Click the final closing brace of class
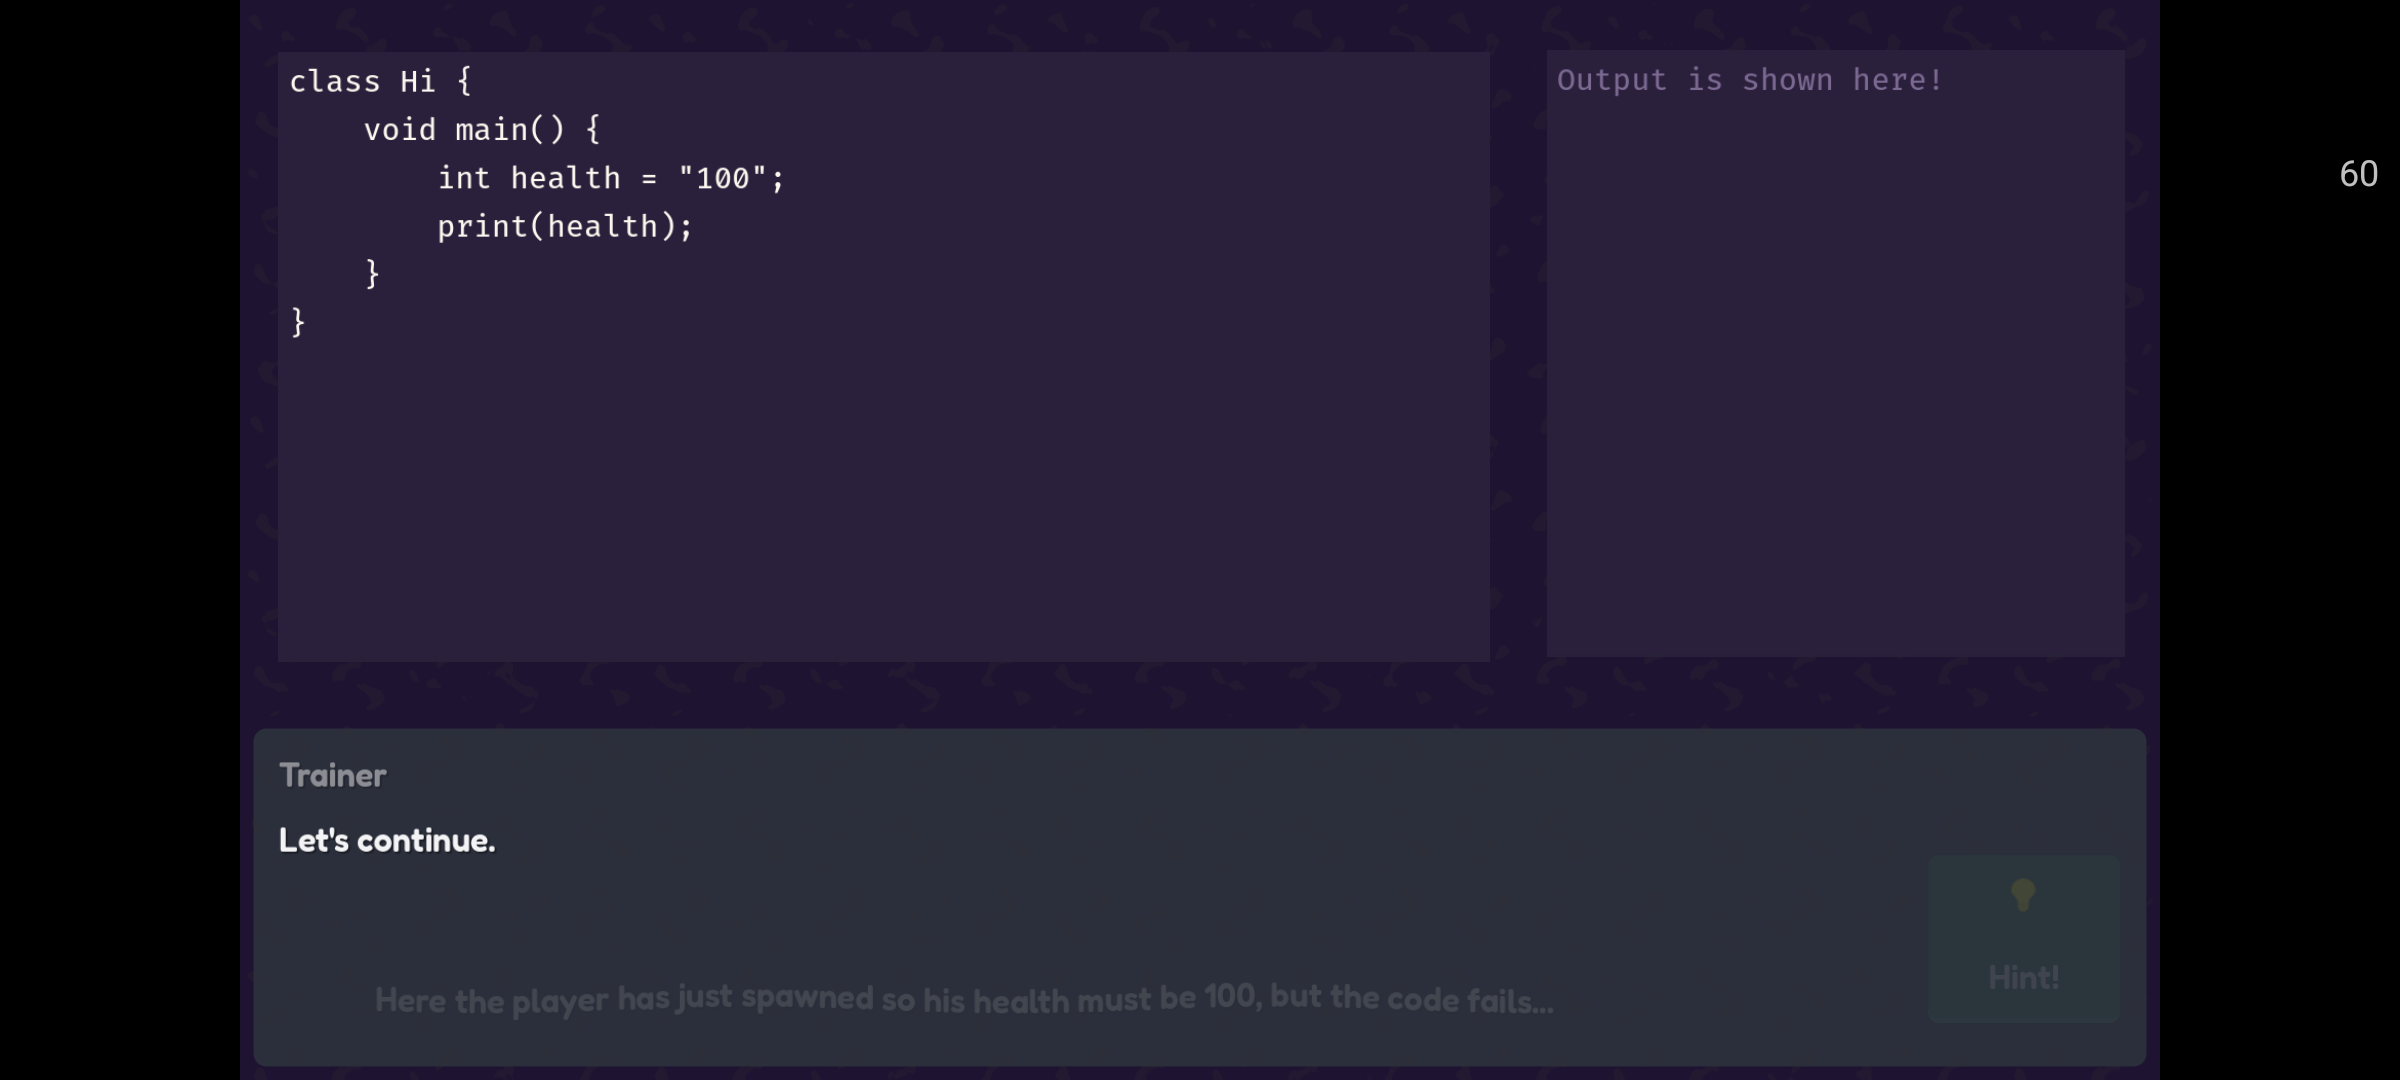The height and width of the screenshot is (1080, 2400). (298, 322)
